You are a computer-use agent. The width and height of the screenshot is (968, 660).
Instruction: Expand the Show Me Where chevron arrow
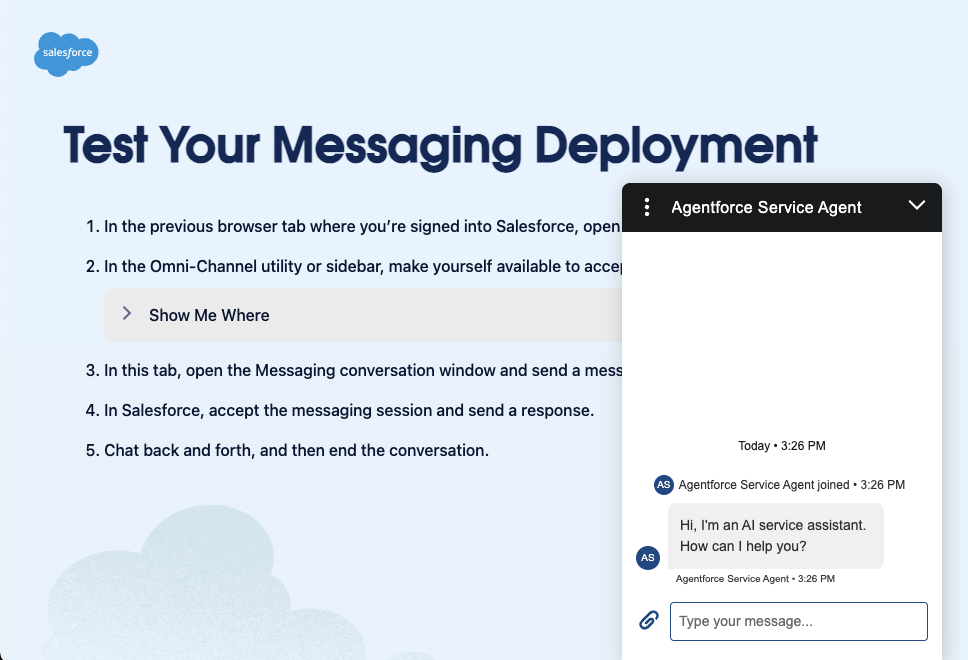point(127,314)
